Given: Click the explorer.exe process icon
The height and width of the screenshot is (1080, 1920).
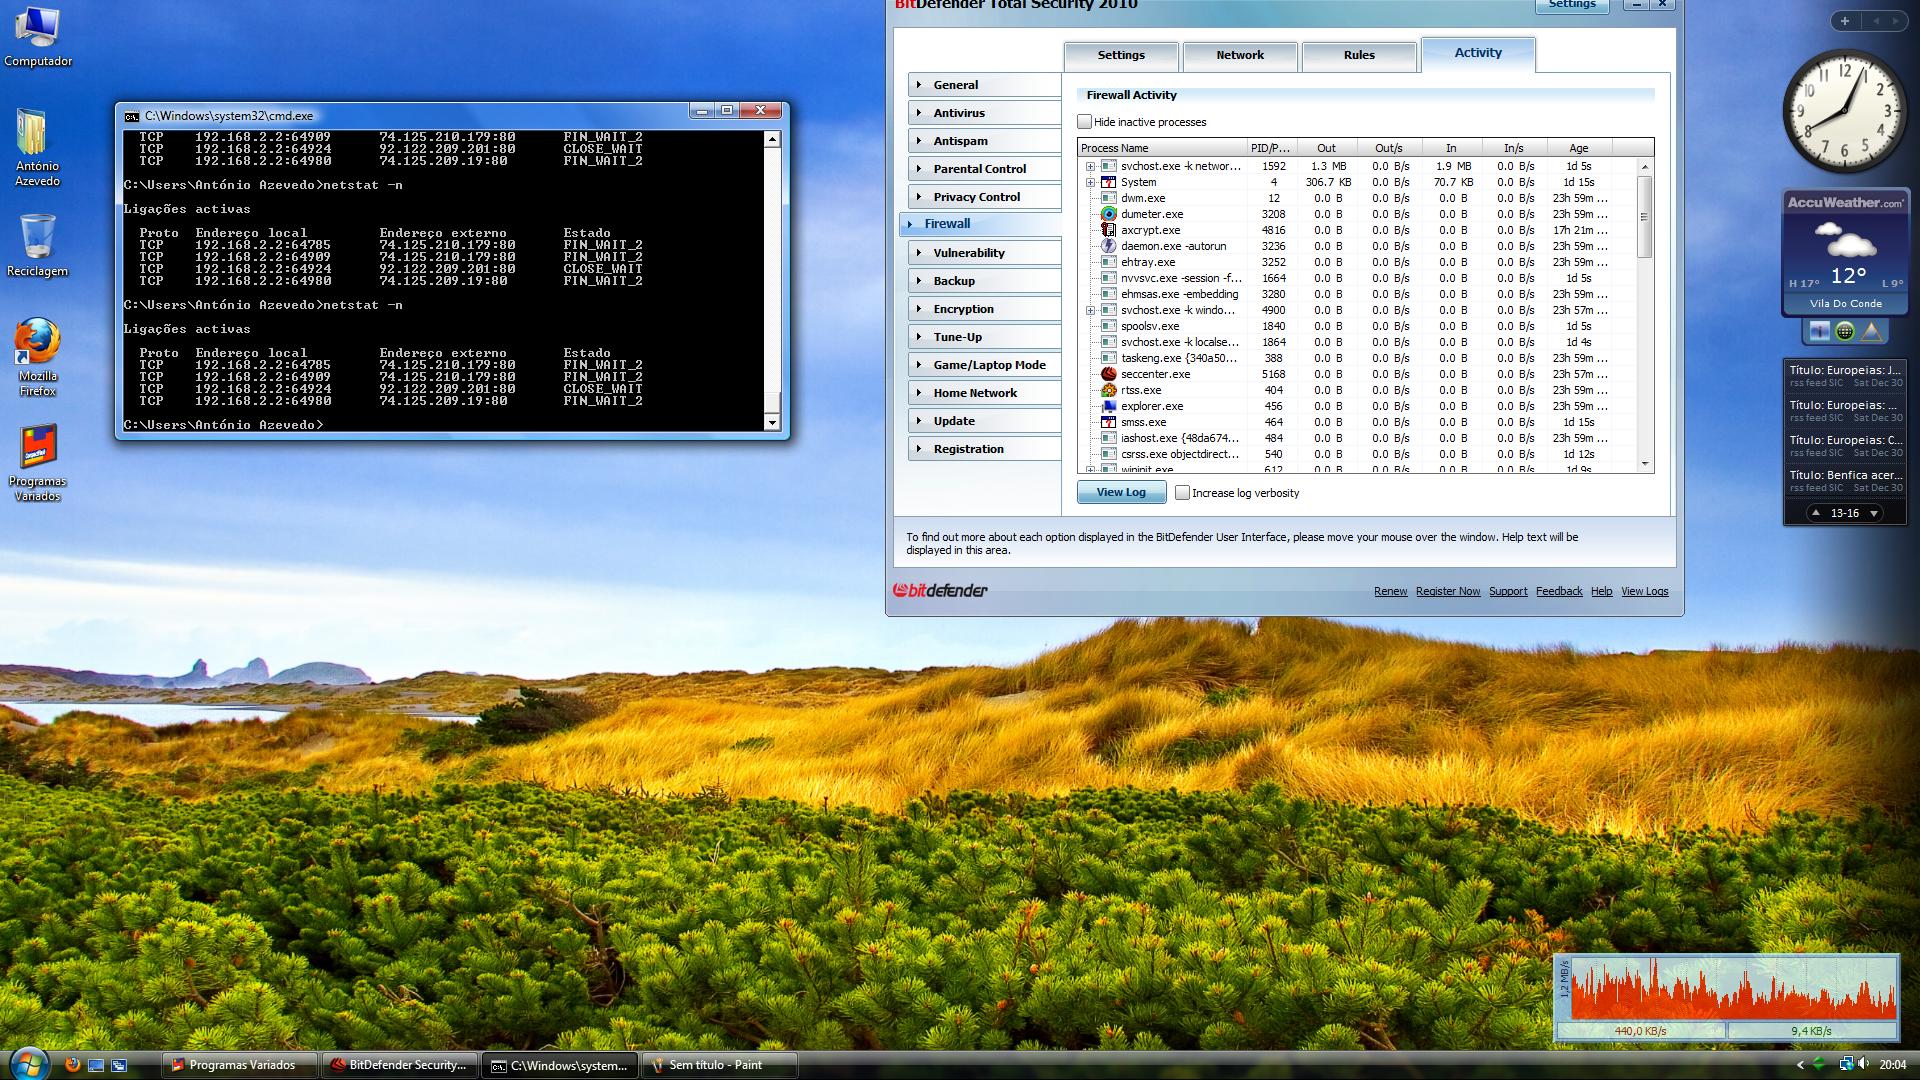Looking at the screenshot, I should tap(1108, 406).
